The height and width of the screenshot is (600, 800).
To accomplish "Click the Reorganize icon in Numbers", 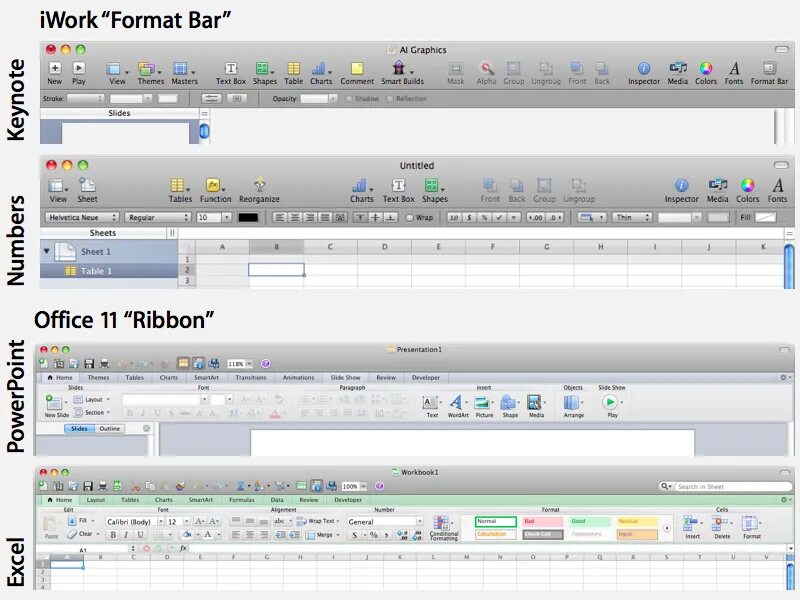I will [259, 184].
